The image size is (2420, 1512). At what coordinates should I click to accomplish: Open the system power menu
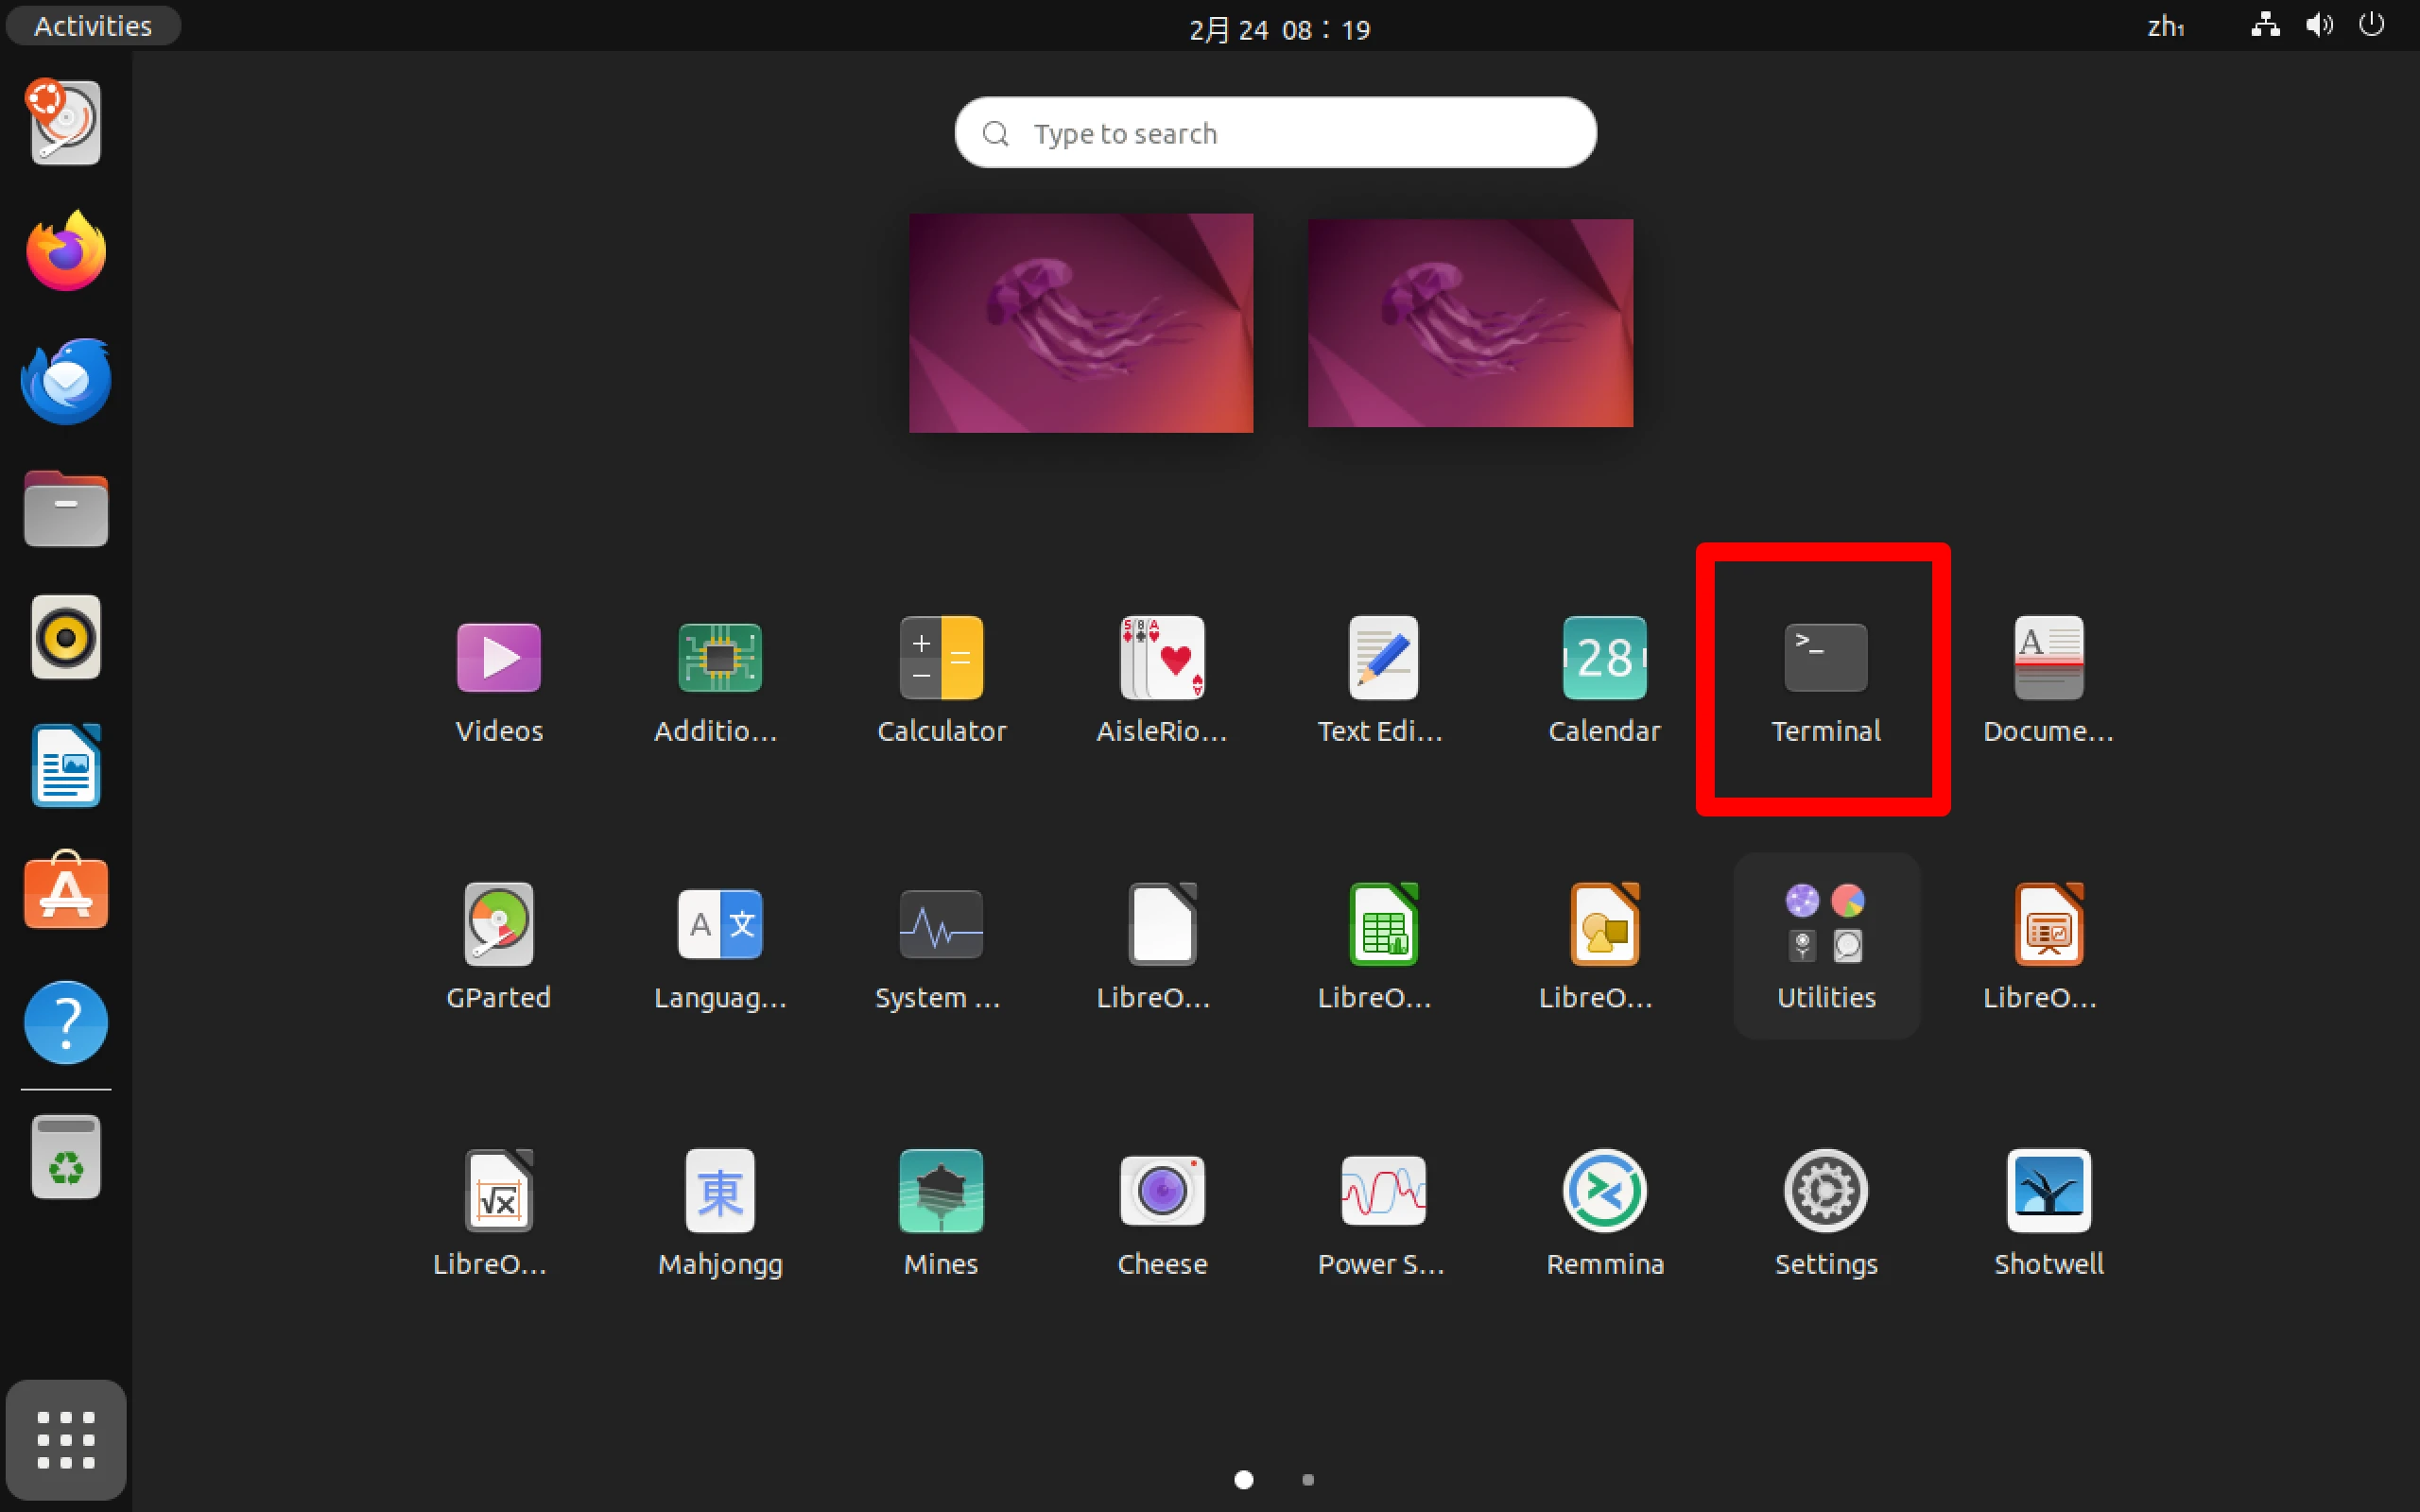coord(2371,26)
